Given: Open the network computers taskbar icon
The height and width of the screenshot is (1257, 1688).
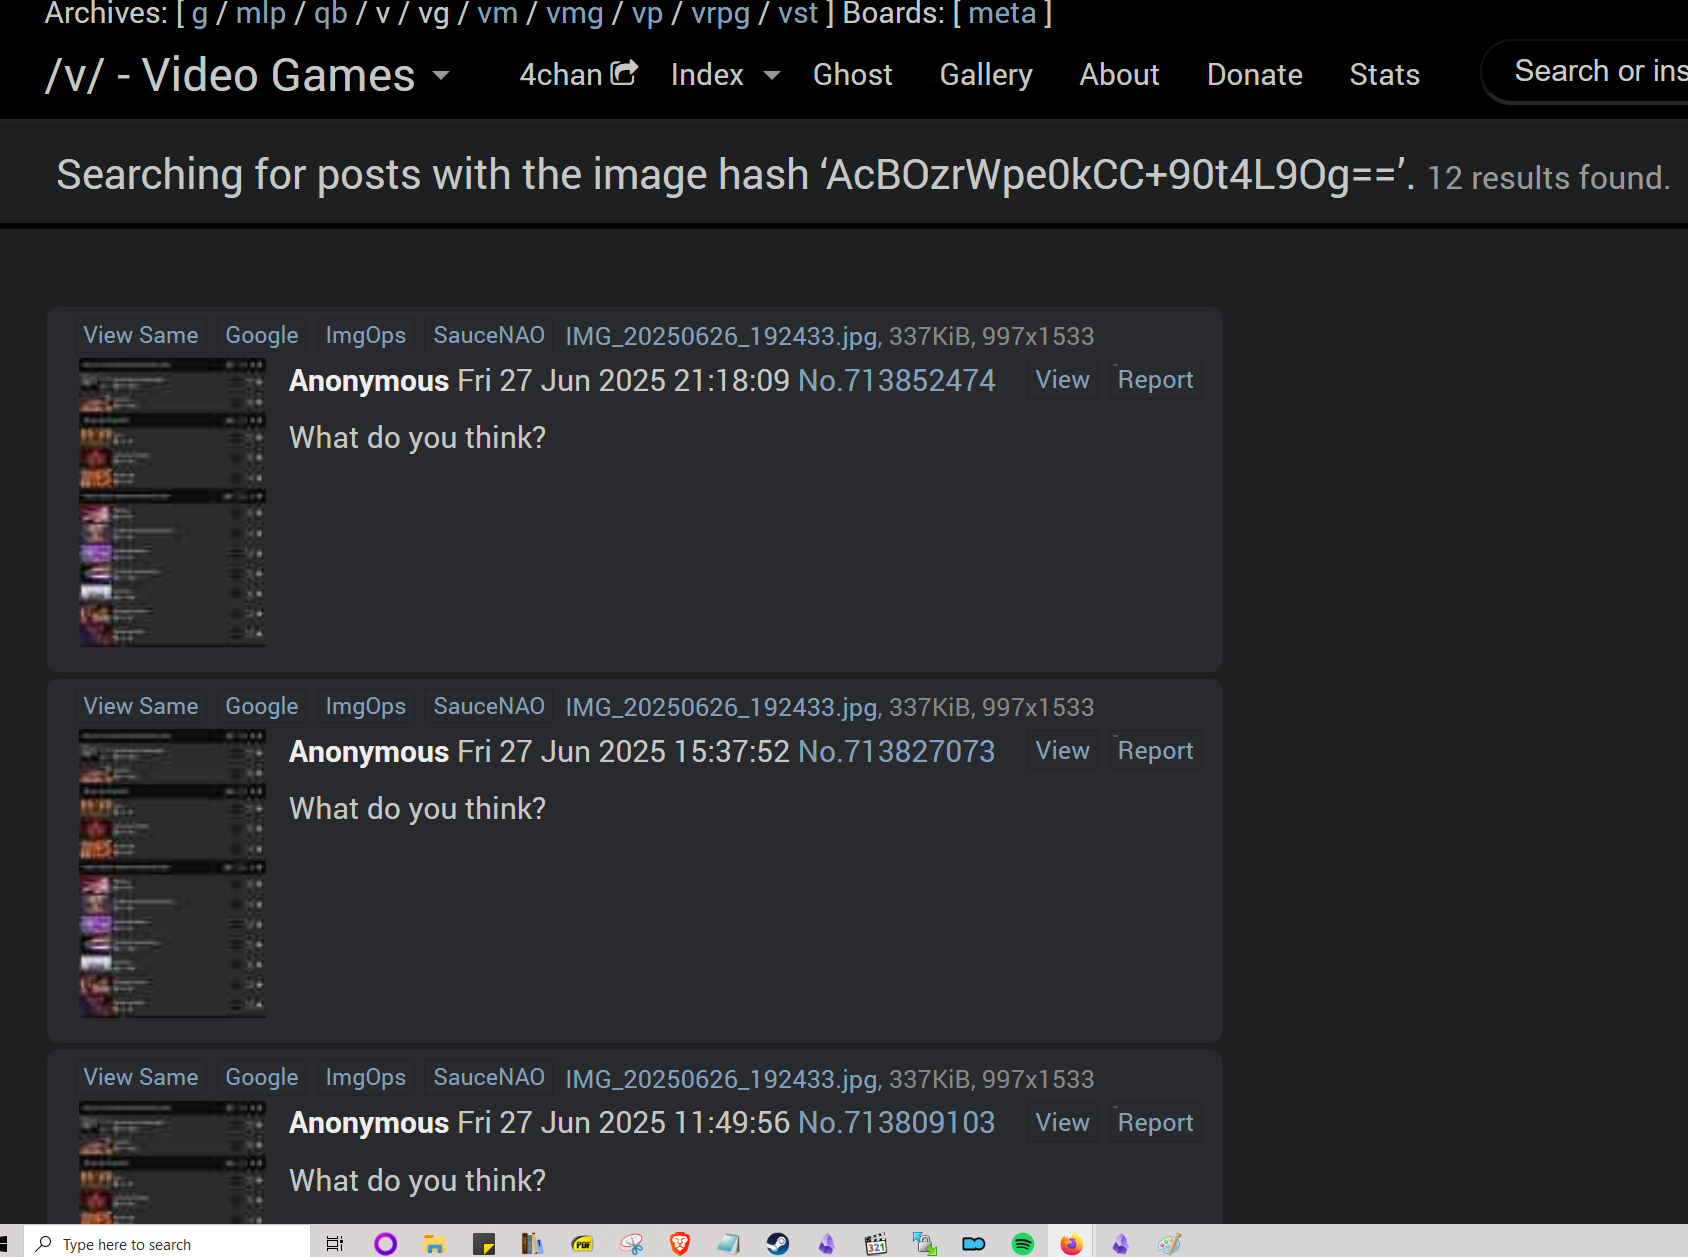Looking at the screenshot, I should [925, 1244].
